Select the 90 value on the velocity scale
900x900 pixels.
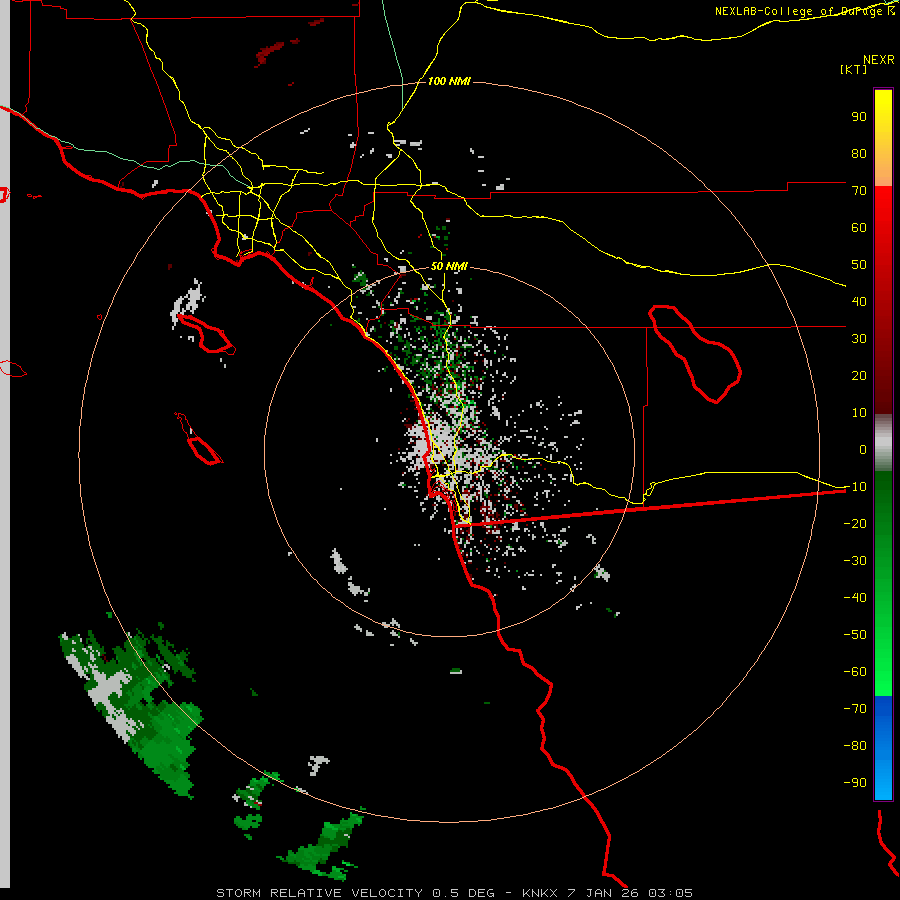click(x=859, y=117)
